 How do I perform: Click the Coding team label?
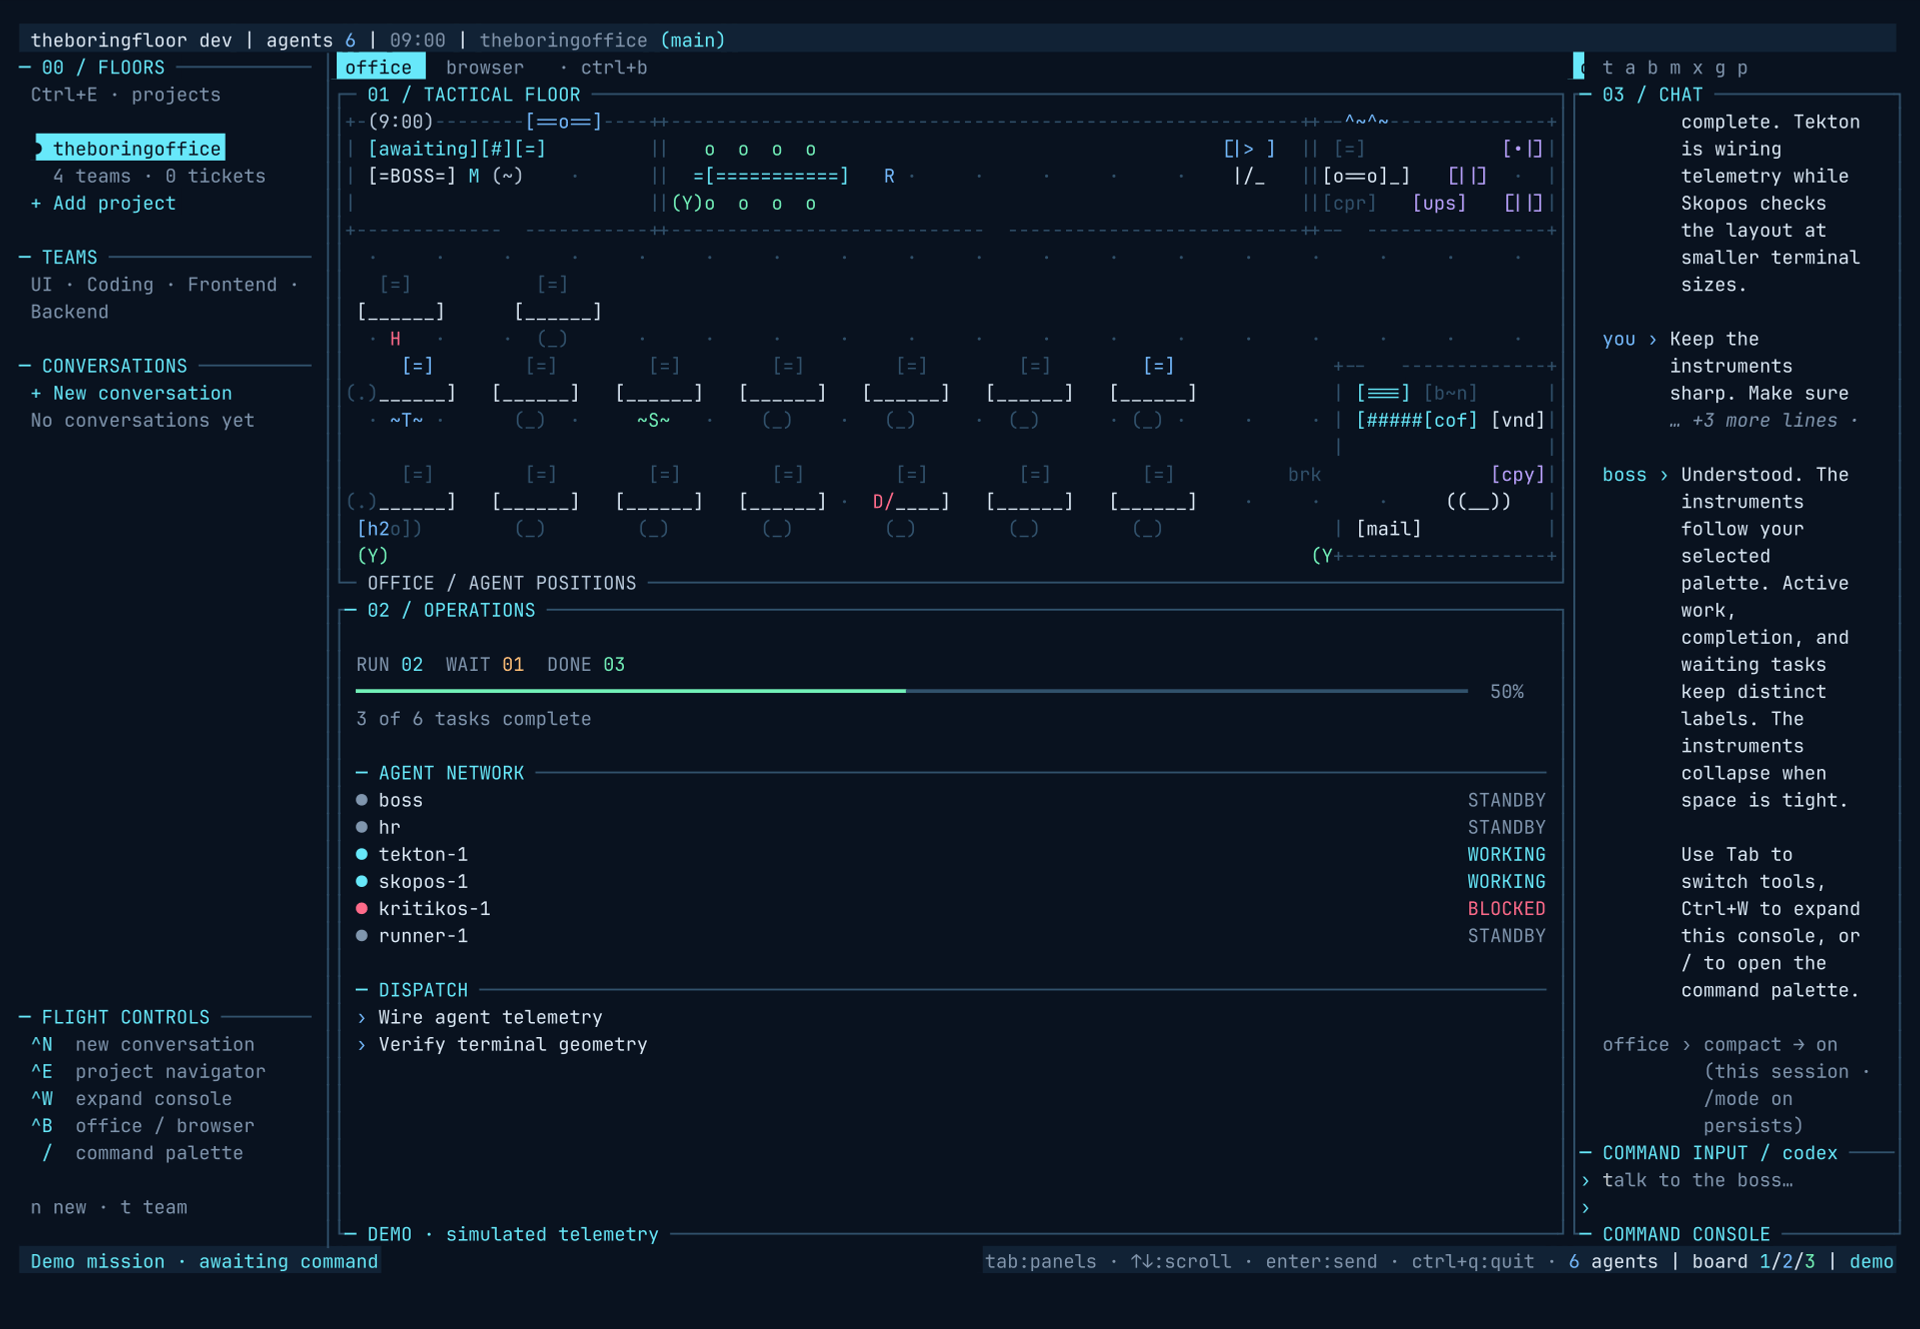coord(120,284)
